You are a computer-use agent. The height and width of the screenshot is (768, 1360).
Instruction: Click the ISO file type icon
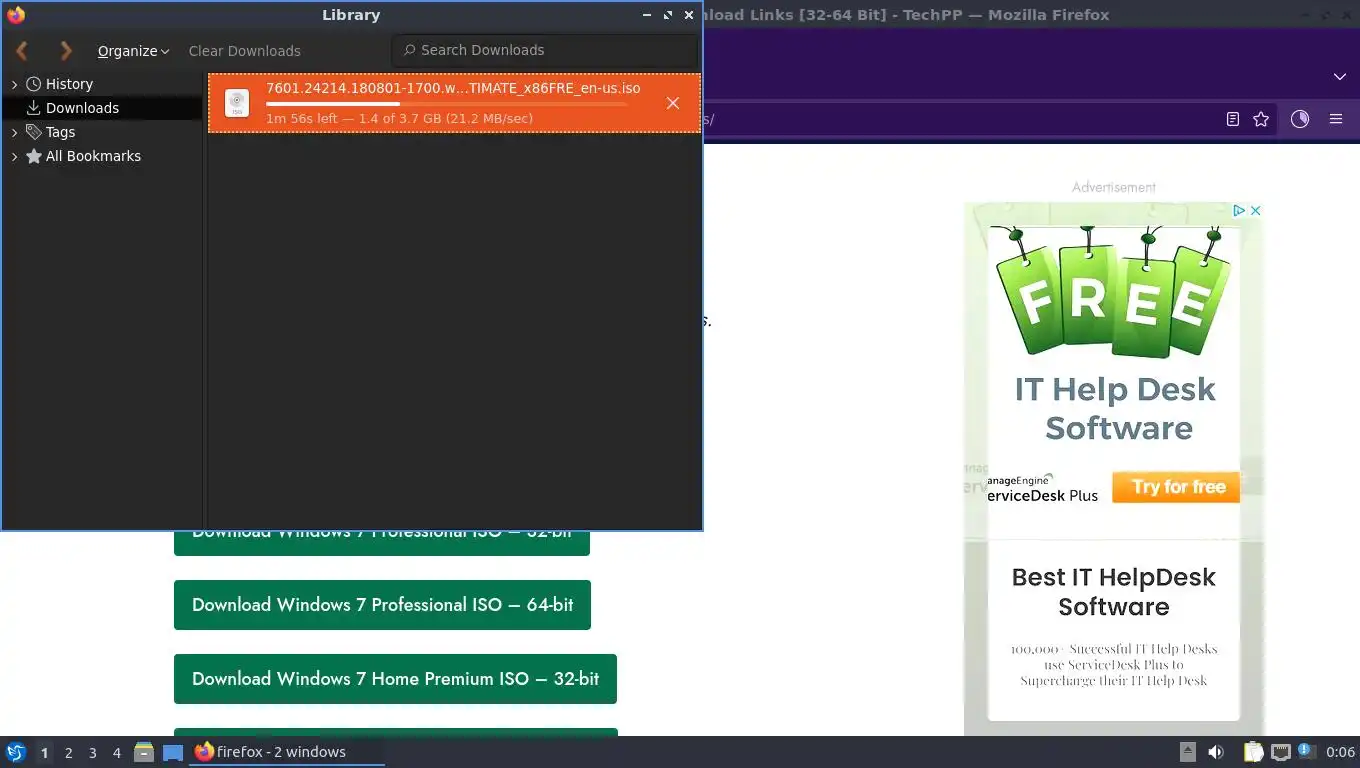pos(237,103)
